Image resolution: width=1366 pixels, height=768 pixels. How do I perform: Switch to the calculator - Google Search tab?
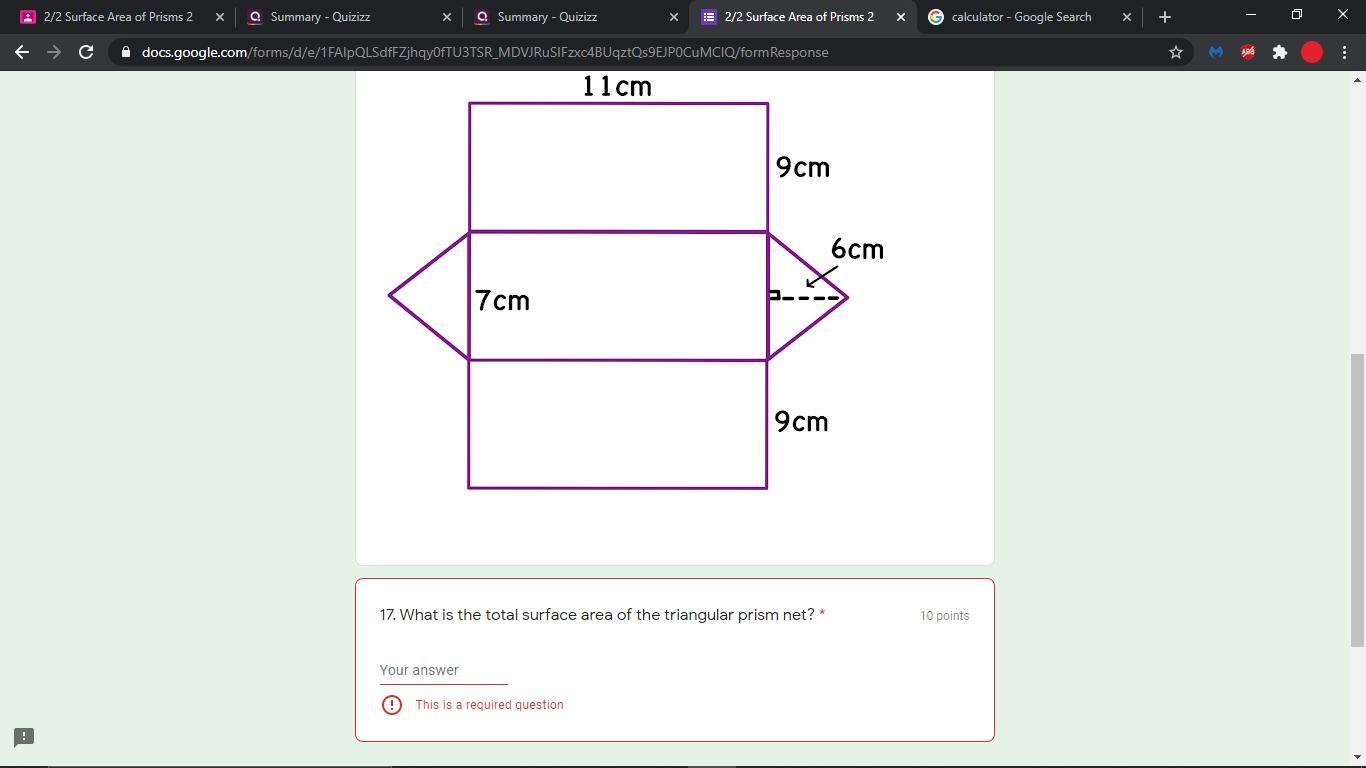click(x=1020, y=17)
